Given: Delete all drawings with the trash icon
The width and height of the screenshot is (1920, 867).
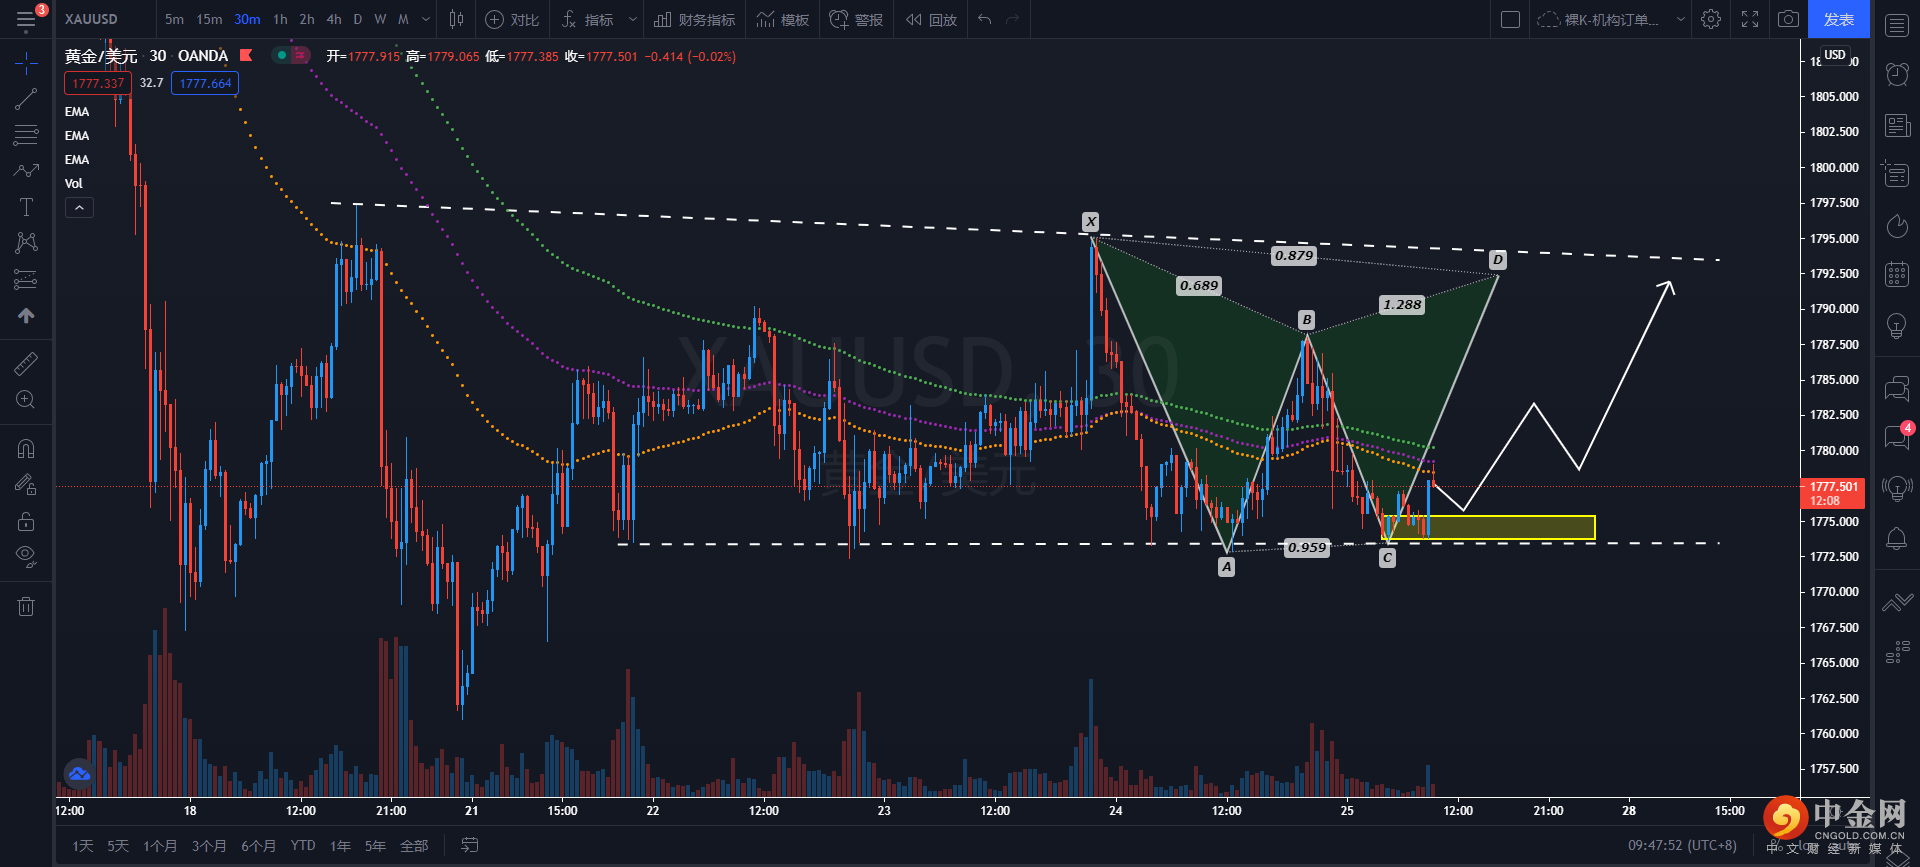Looking at the screenshot, I should 26,606.
